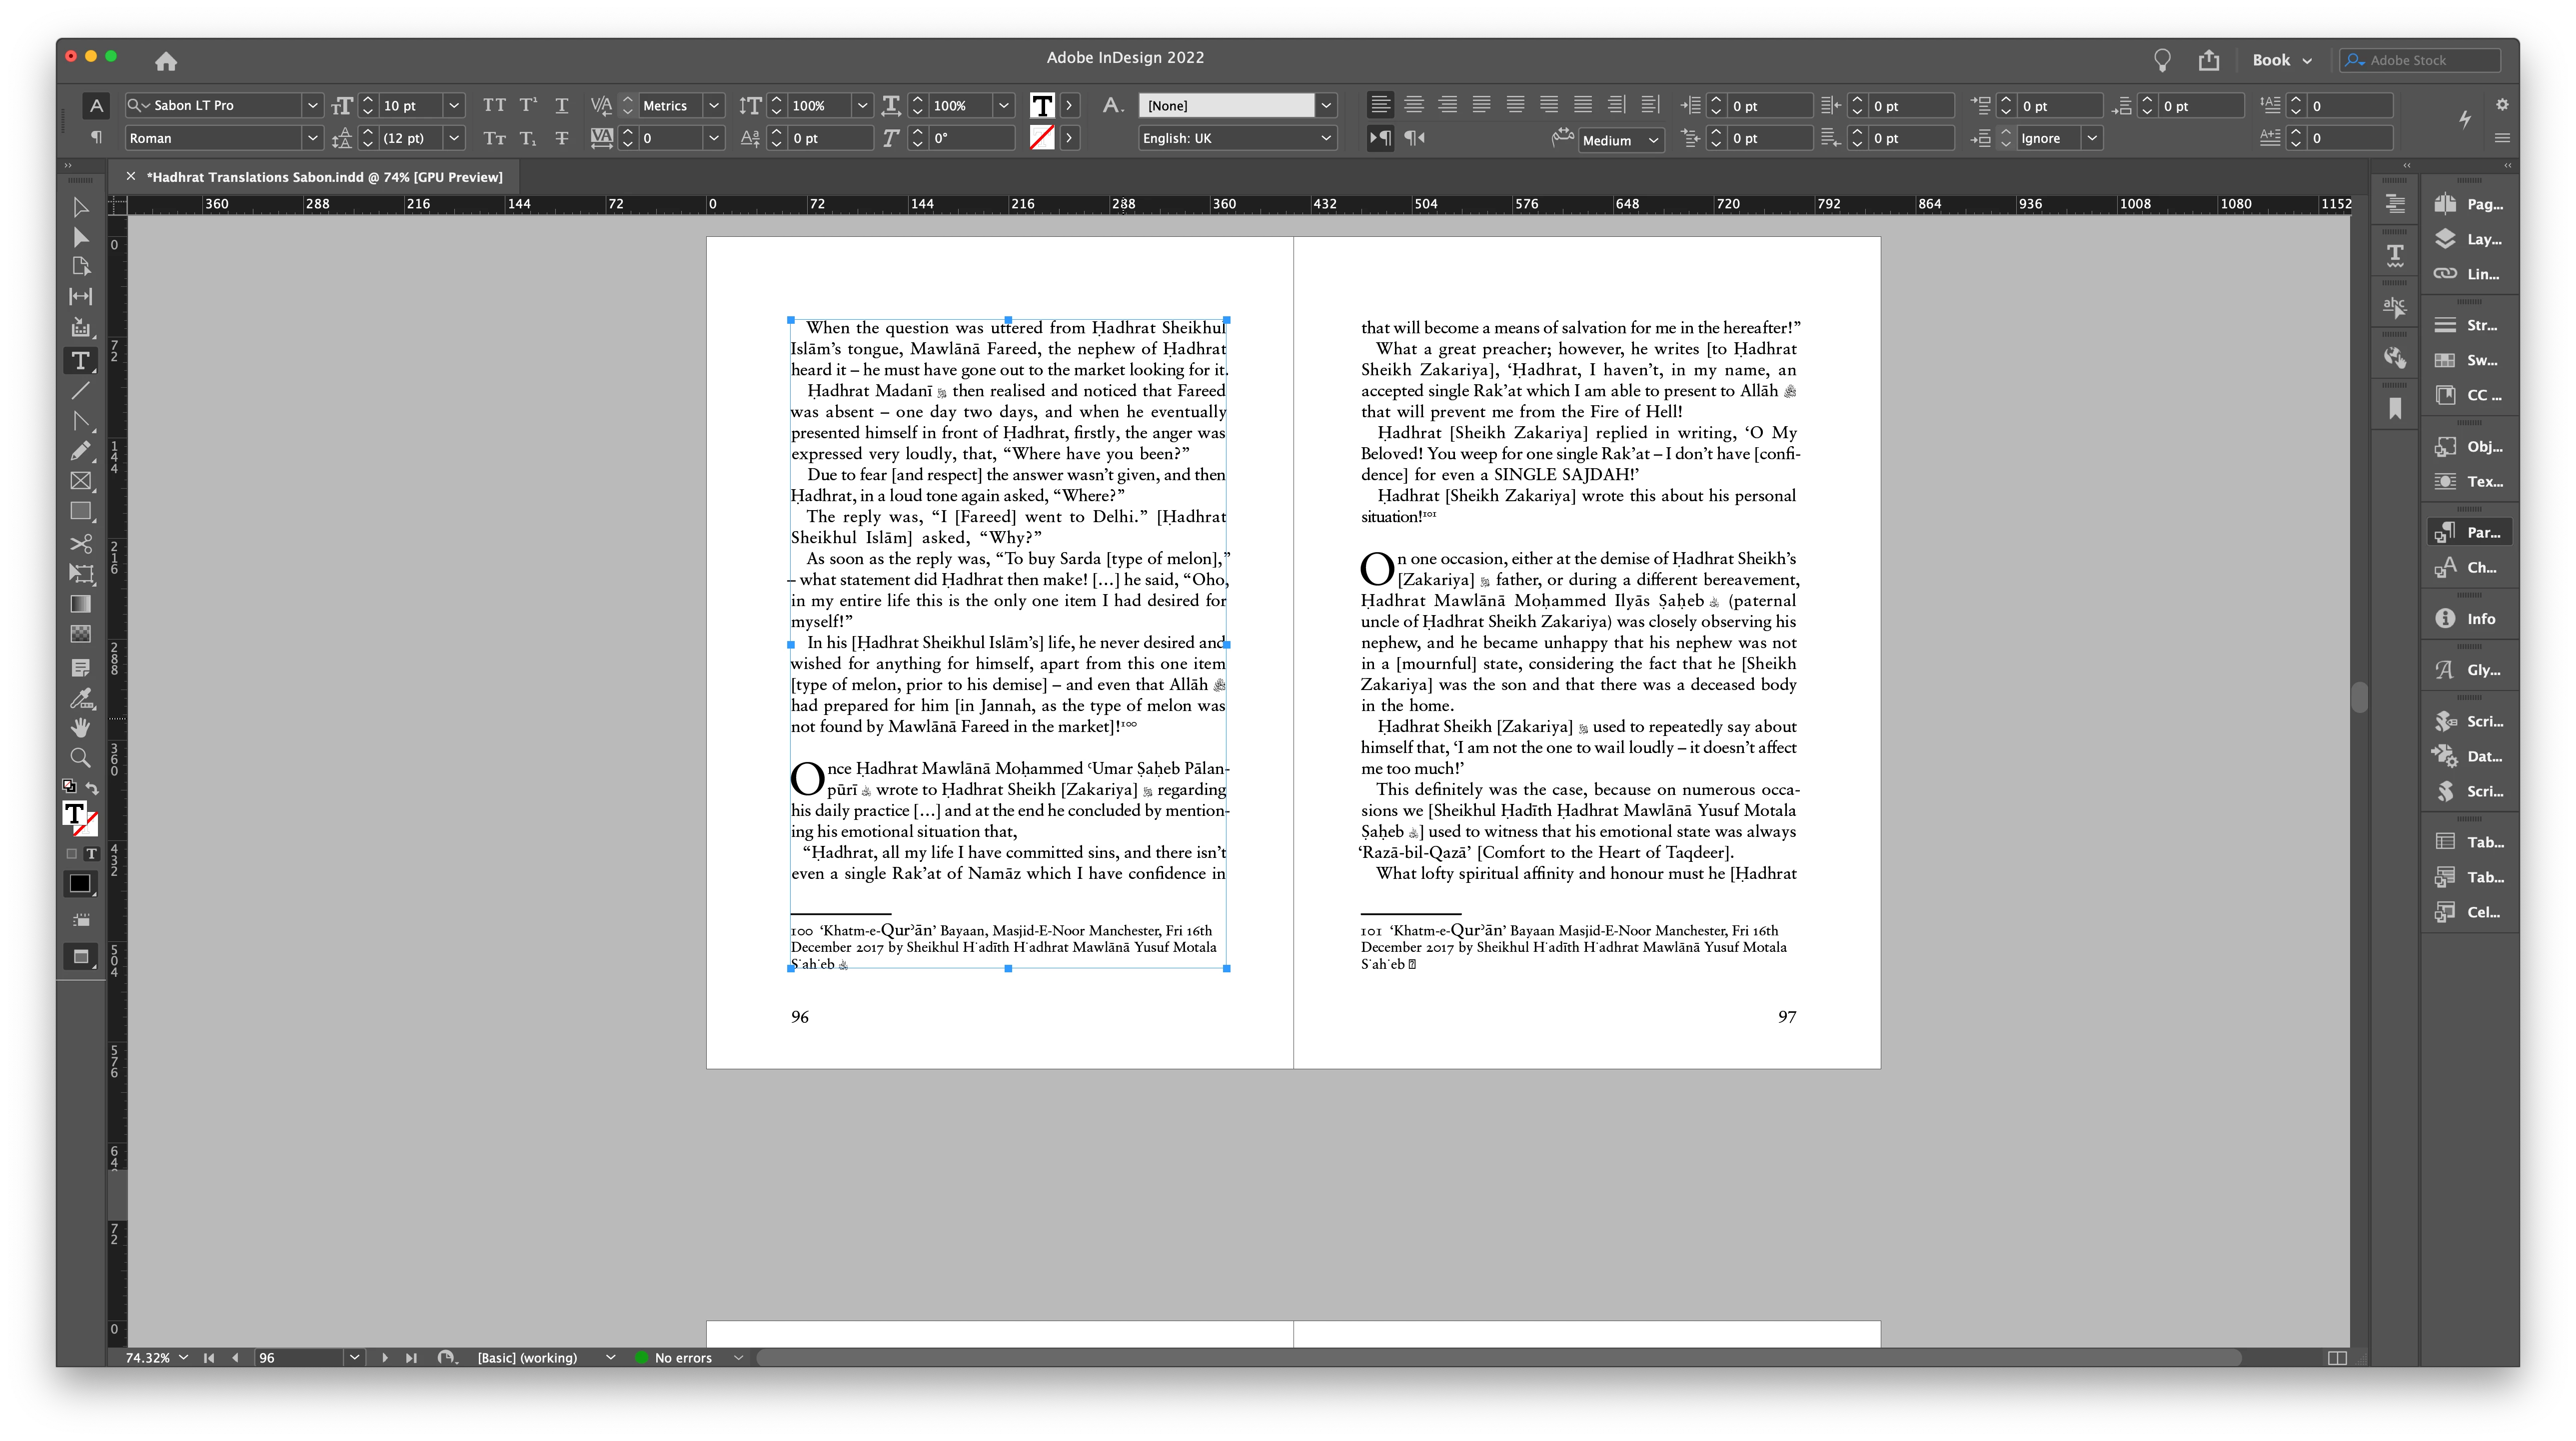Activate the Rectangle Frame tool
Viewport: 2576px width, 1441px height.
click(81, 481)
